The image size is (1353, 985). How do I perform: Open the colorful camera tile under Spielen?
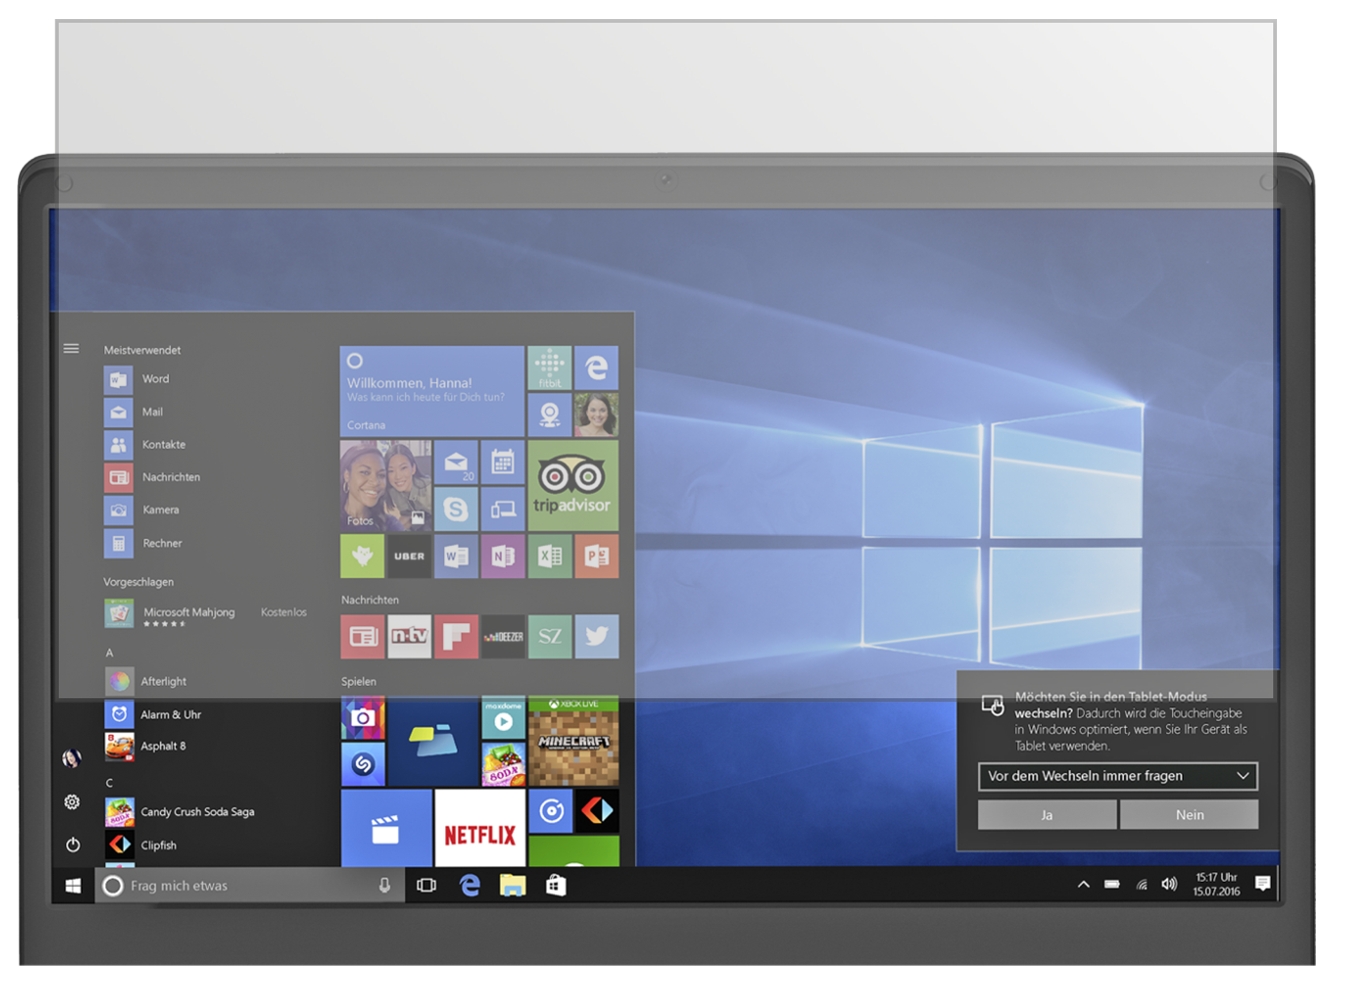pos(362,718)
